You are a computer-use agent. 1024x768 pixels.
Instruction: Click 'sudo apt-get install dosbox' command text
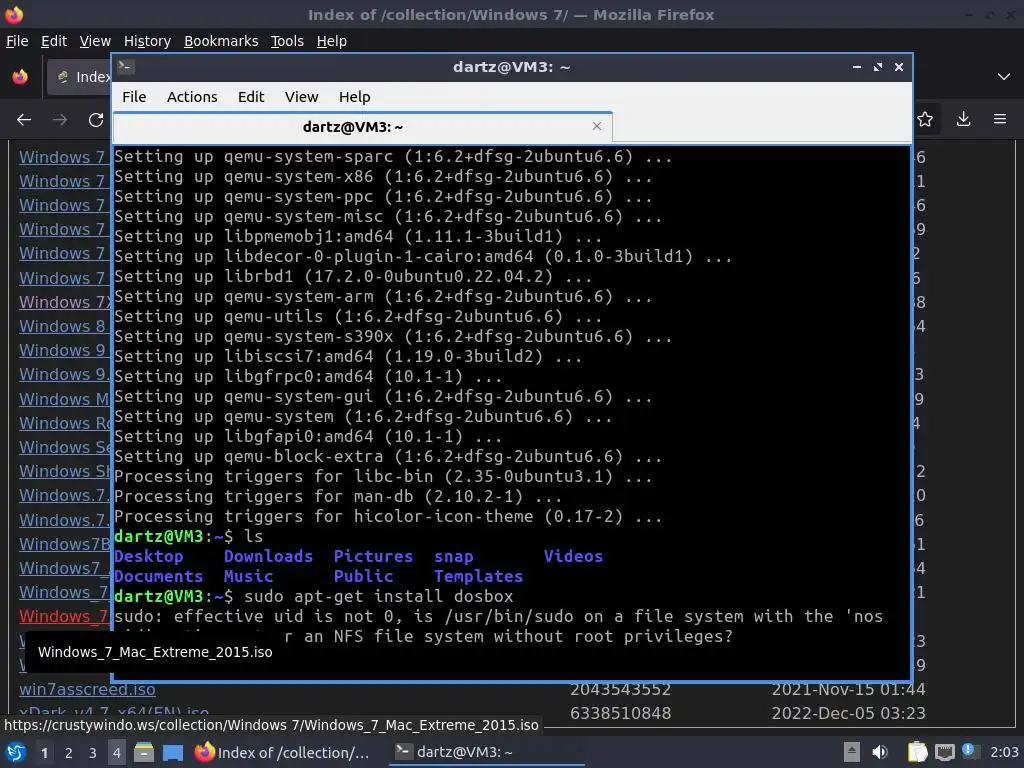coord(379,597)
